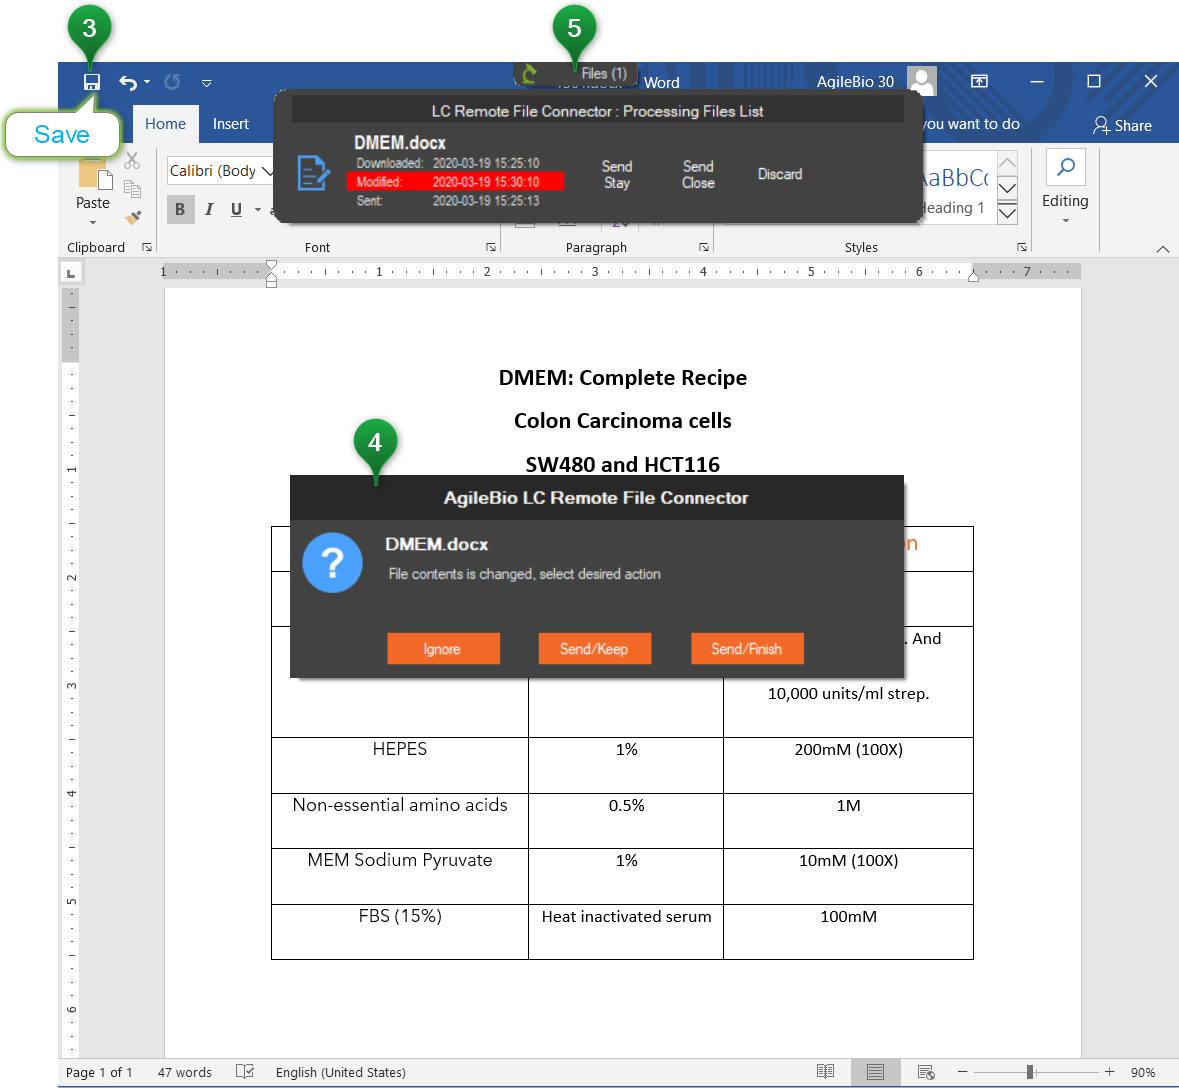Toggle Underline formatting
Image resolution: width=1179 pixels, height=1088 pixels.
click(236, 209)
